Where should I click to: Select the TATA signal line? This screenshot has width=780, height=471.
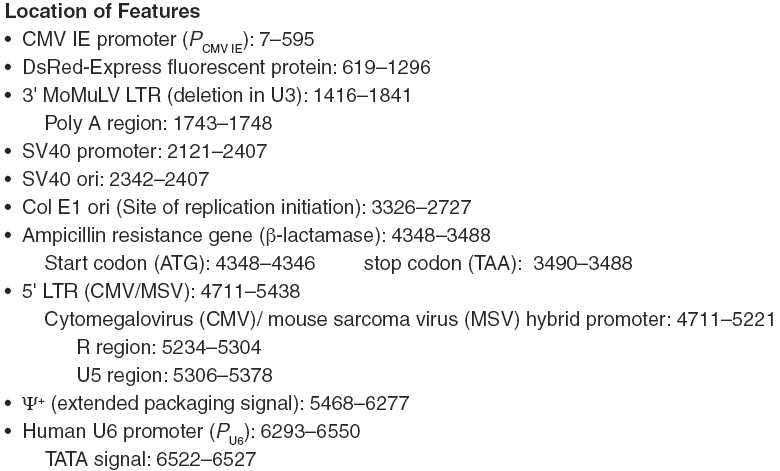tap(150, 459)
